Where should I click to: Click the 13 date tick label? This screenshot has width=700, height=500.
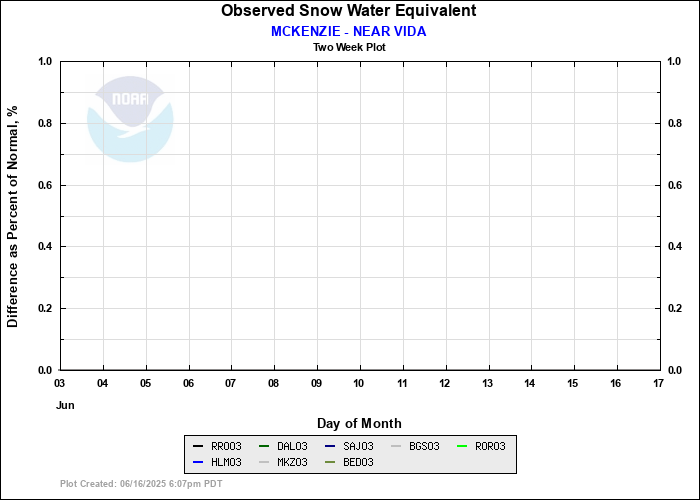point(487,383)
